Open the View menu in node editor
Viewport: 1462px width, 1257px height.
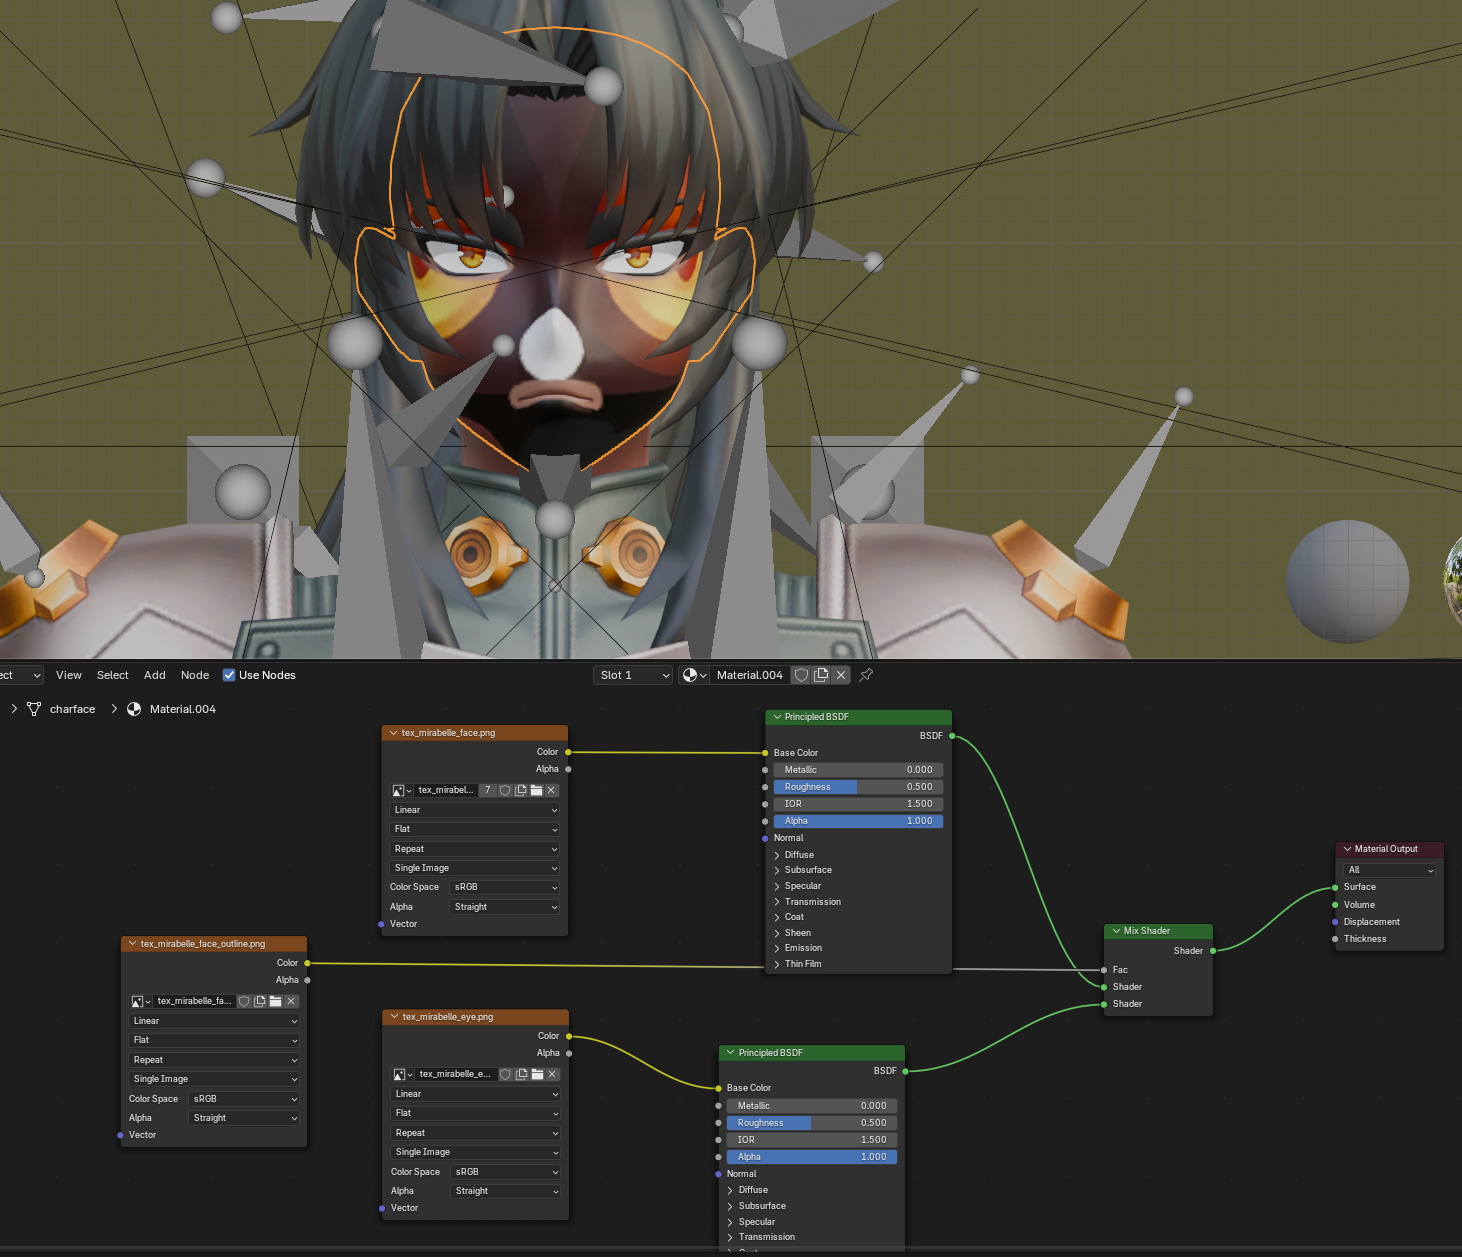click(69, 675)
